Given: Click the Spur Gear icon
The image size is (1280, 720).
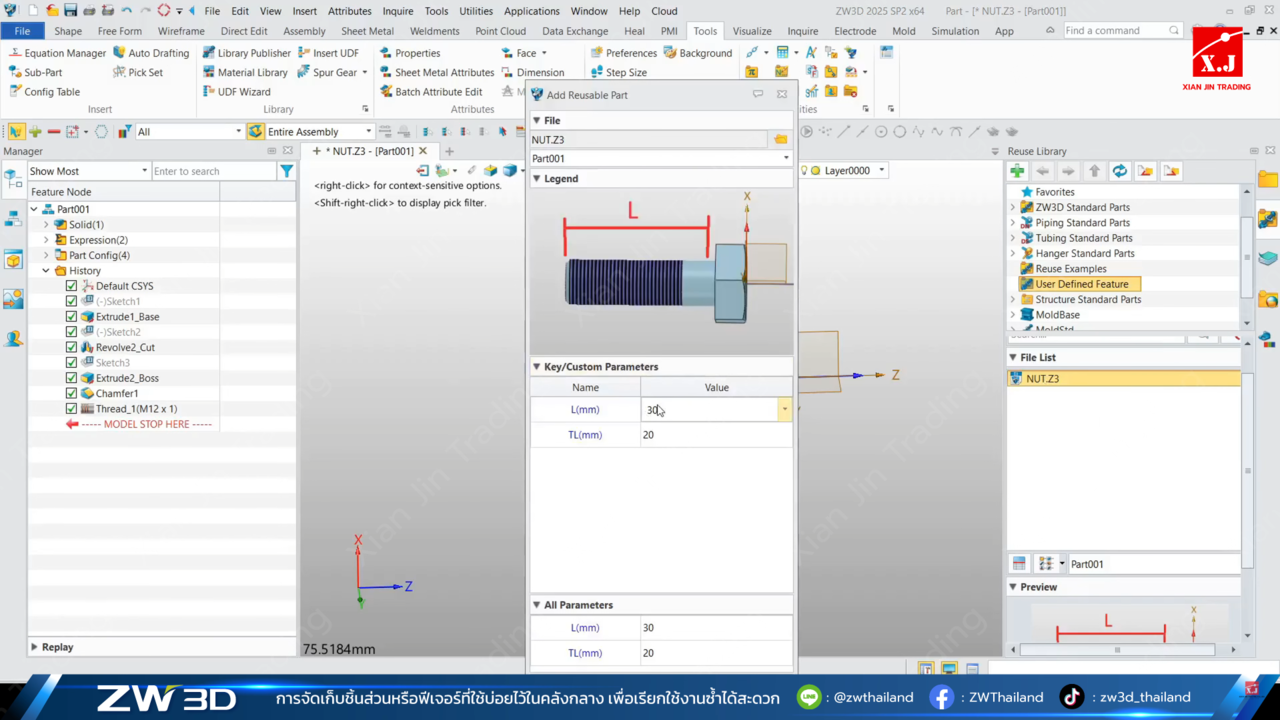Looking at the screenshot, I should pyautogui.click(x=305, y=72).
